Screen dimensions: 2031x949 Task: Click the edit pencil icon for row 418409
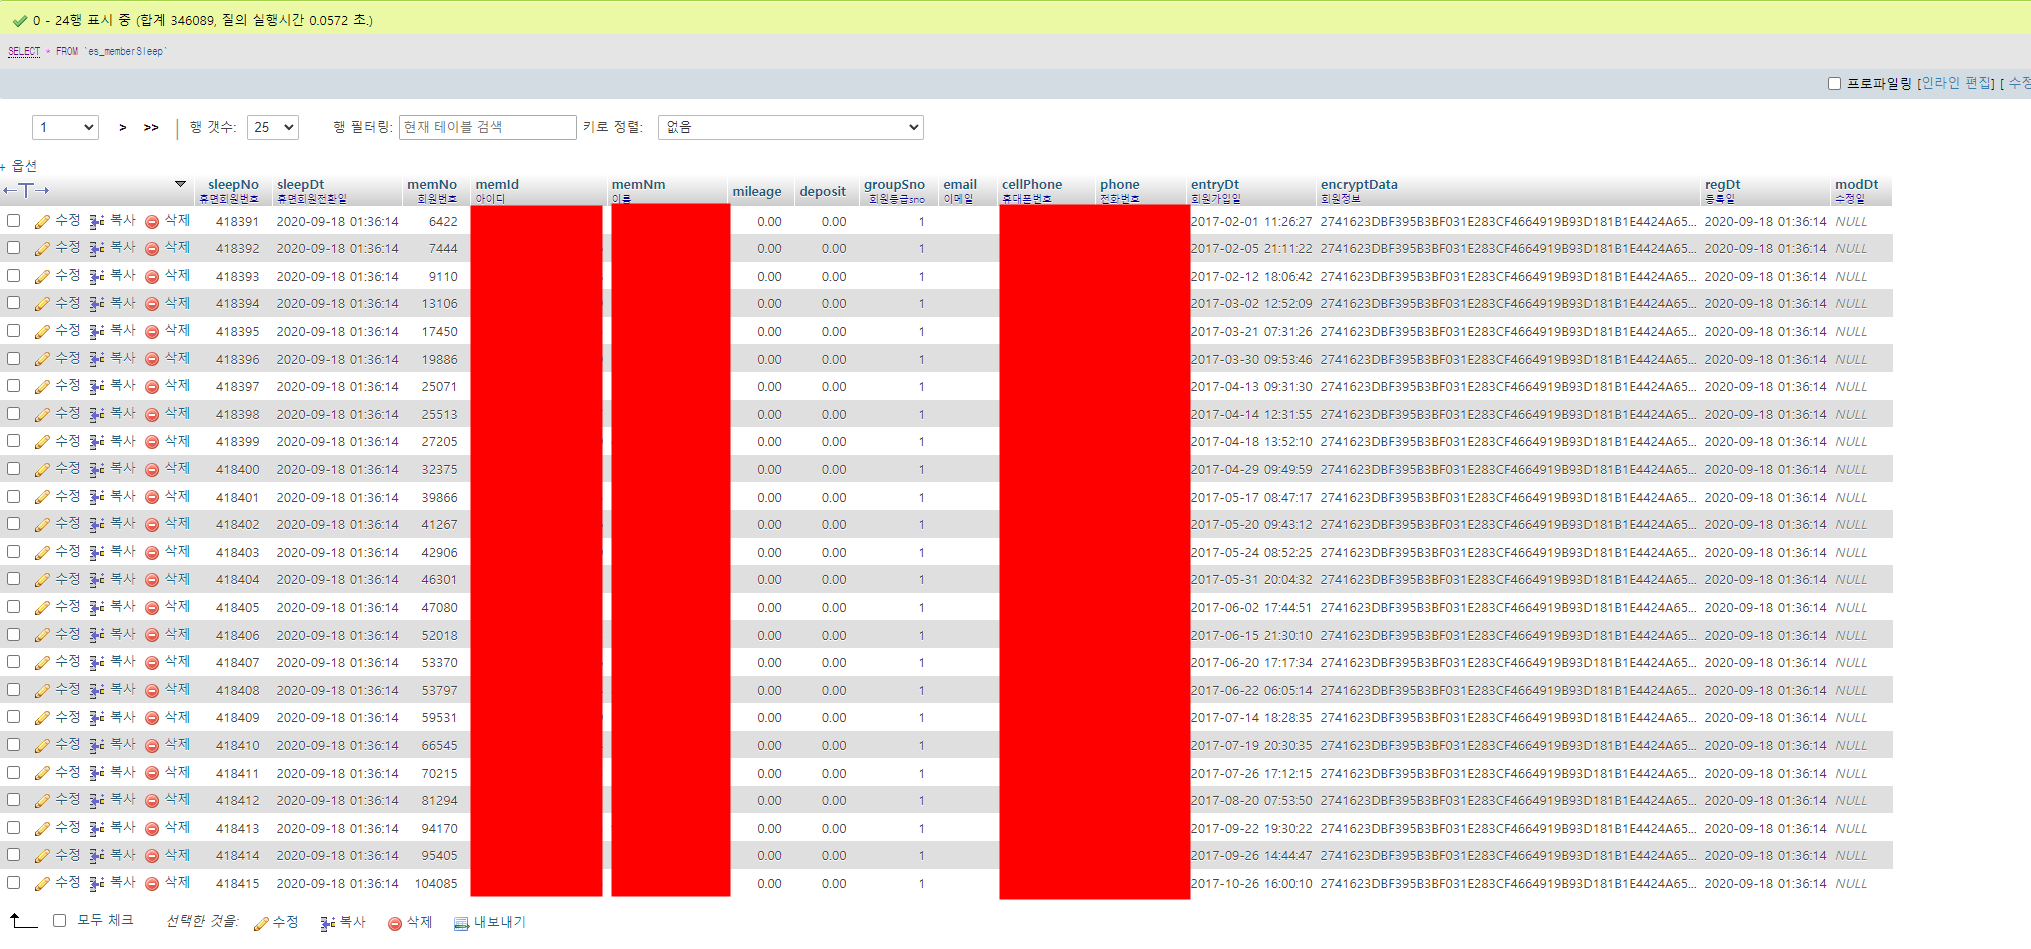(42, 718)
